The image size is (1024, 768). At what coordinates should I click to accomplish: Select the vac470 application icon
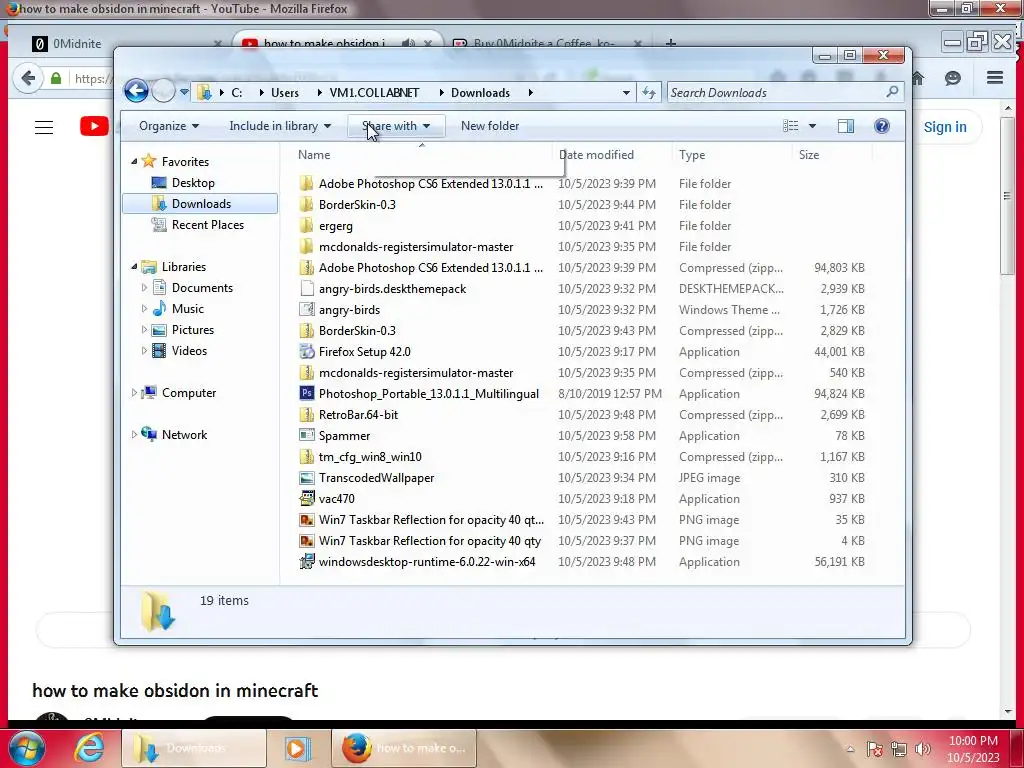click(306, 498)
